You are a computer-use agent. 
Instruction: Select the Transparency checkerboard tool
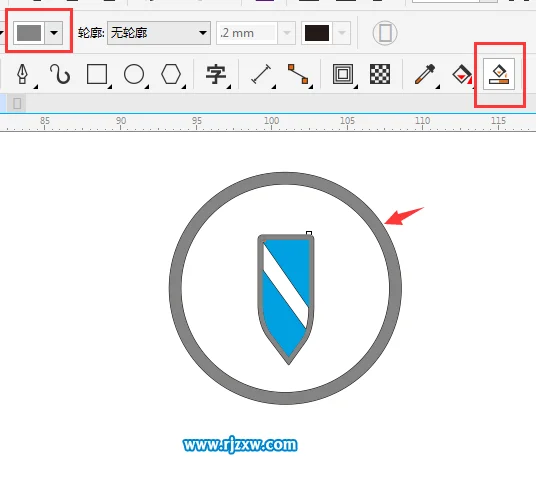pyautogui.click(x=380, y=74)
